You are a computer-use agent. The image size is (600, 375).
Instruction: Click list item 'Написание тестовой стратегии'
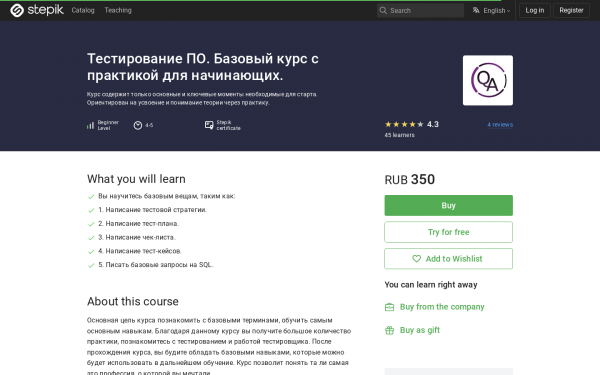point(152,210)
